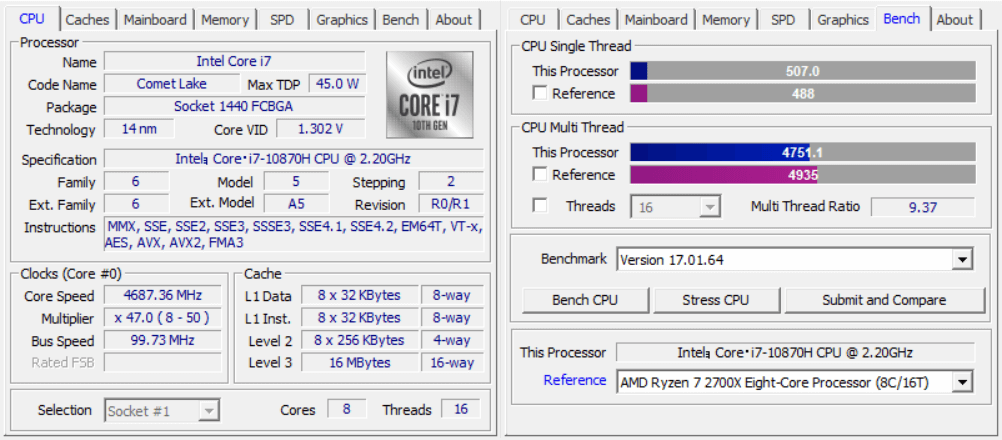Click the Max TDP value 45.0 W
1002x440 pixels.
337,84
